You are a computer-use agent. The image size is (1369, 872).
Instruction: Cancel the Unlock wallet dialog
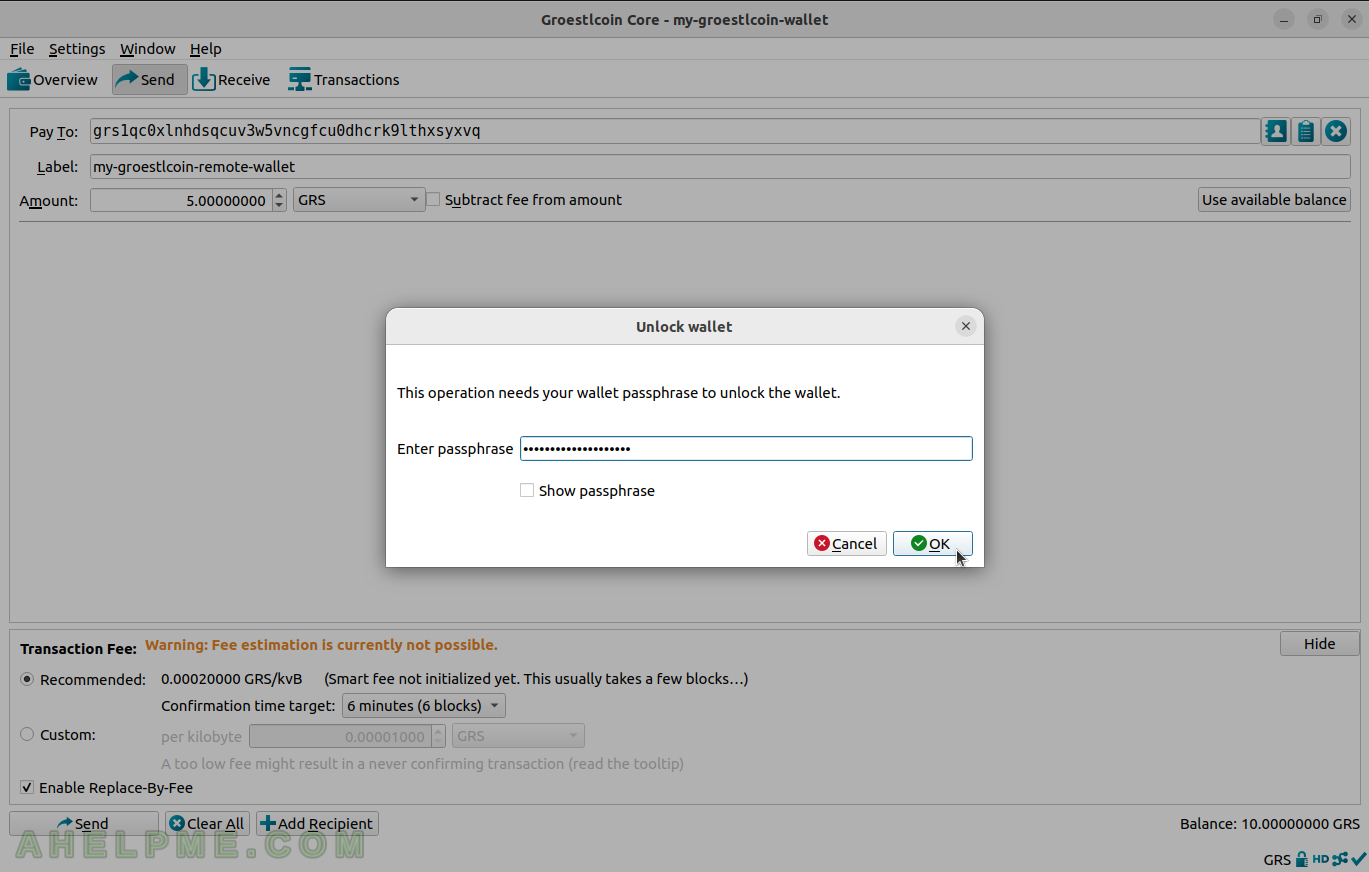coord(846,543)
